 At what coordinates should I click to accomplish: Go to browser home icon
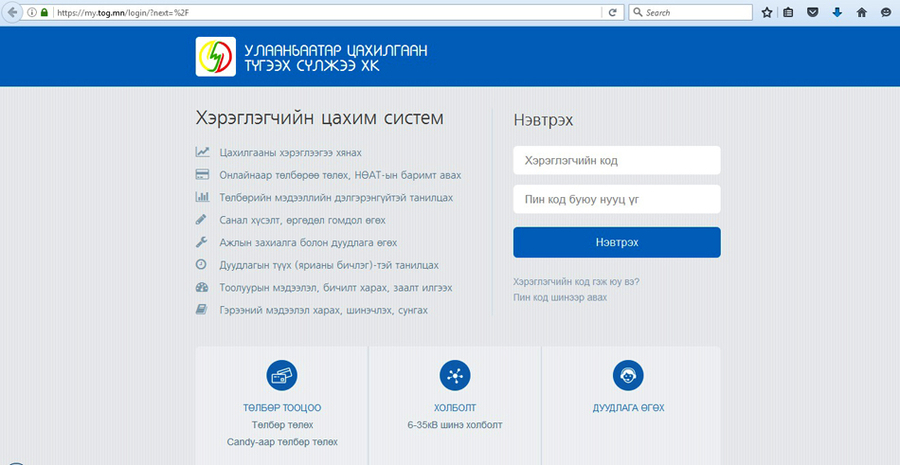click(x=862, y=12)
